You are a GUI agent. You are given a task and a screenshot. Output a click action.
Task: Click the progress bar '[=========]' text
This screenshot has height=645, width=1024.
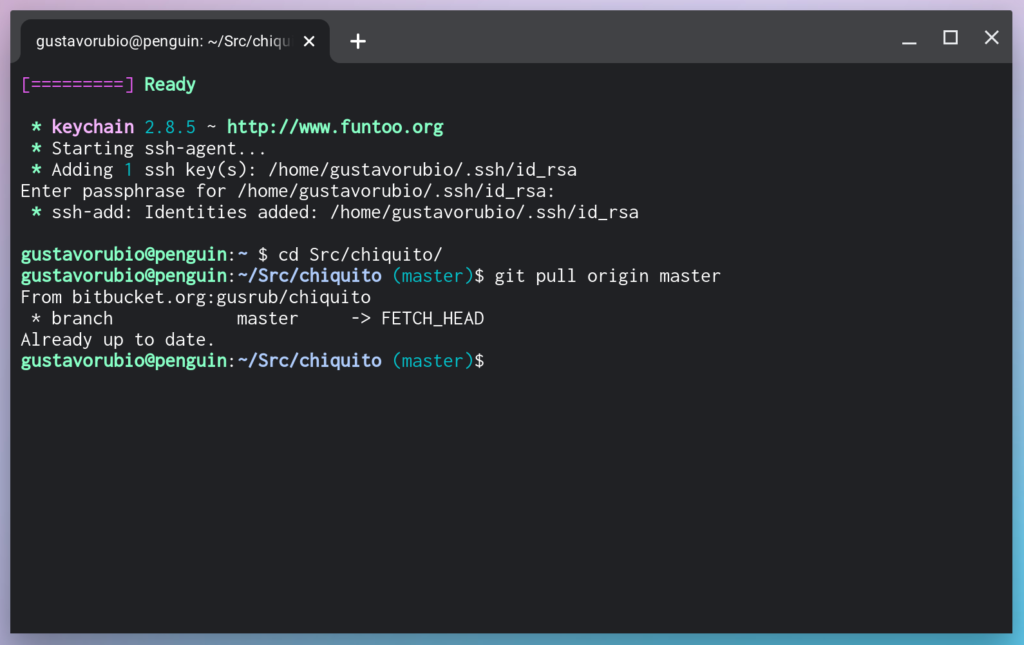coord(78,85)
